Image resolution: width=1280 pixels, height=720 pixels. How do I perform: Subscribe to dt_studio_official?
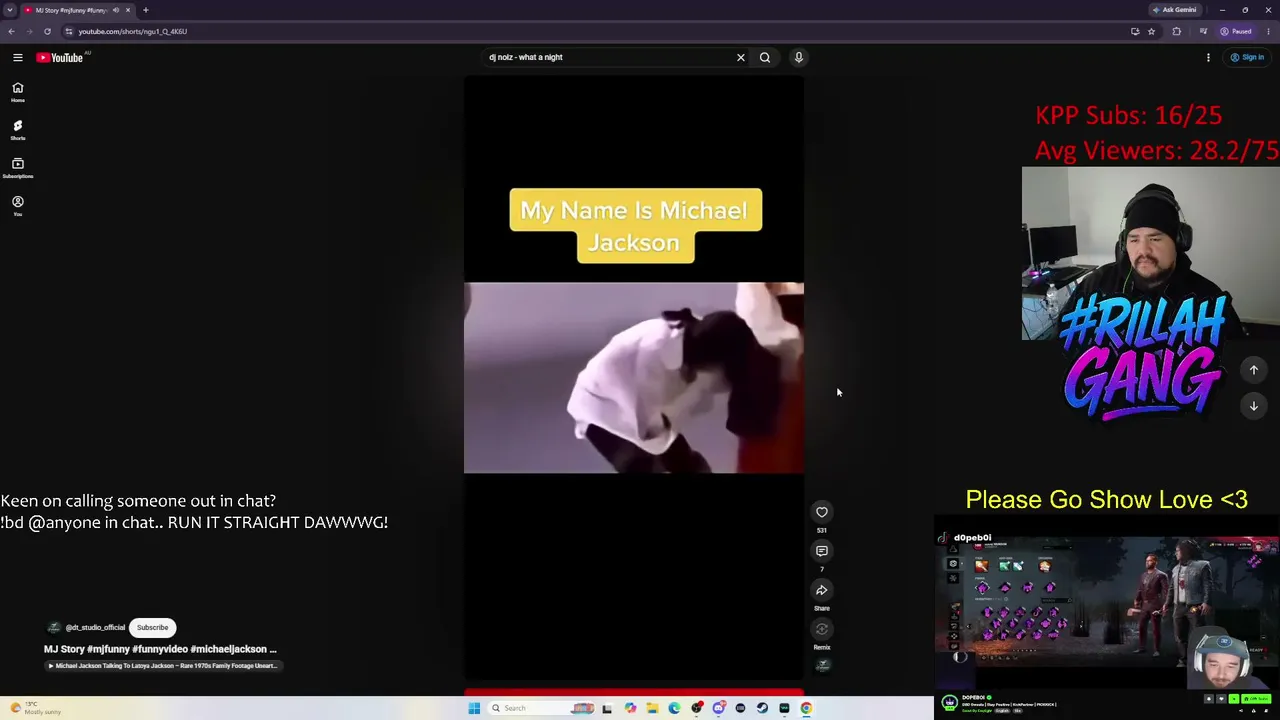[152, 628]
